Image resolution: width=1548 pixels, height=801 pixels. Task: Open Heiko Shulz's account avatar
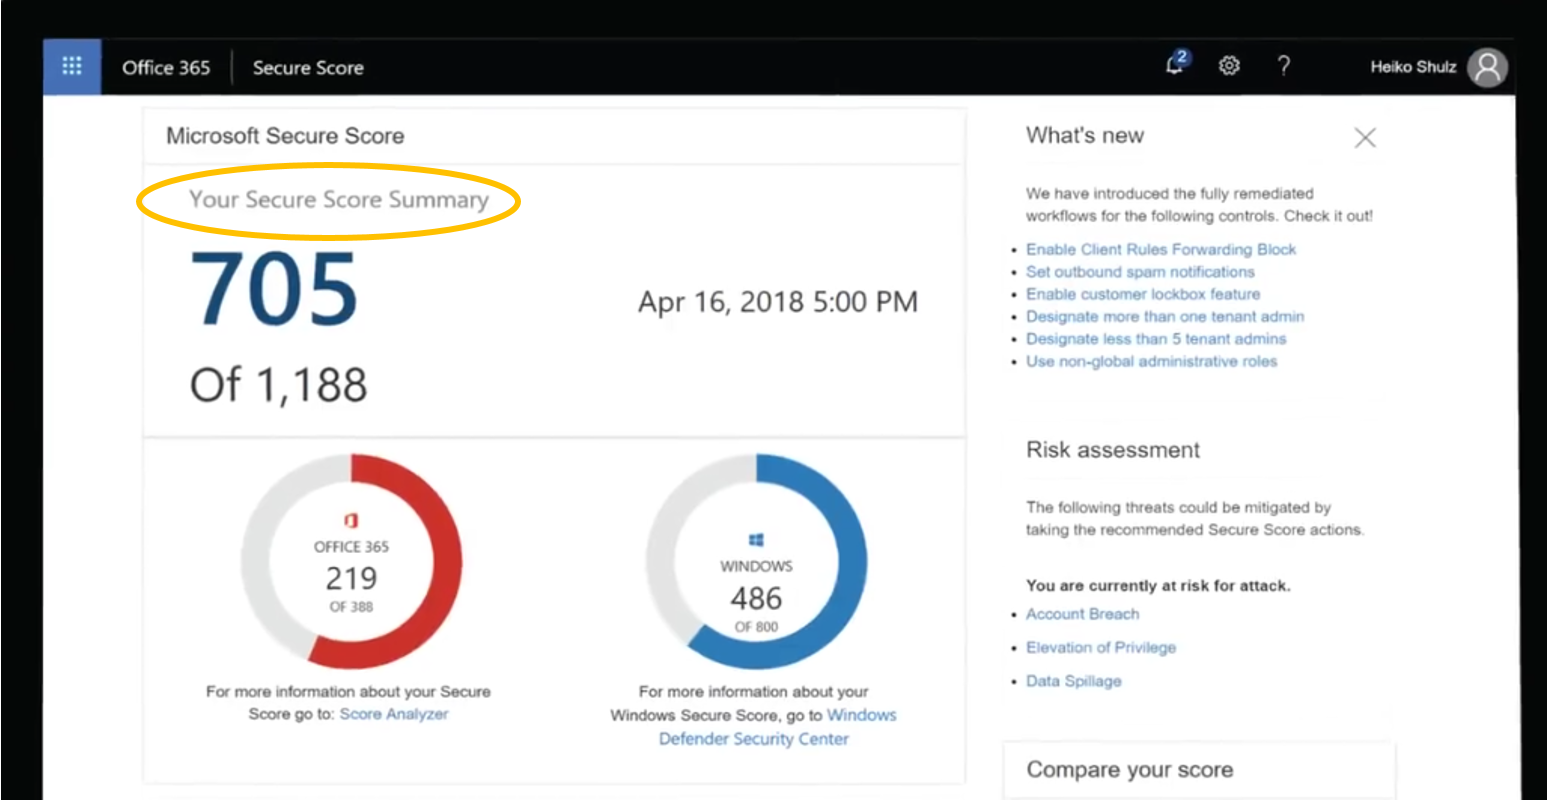click(1486, 66)
